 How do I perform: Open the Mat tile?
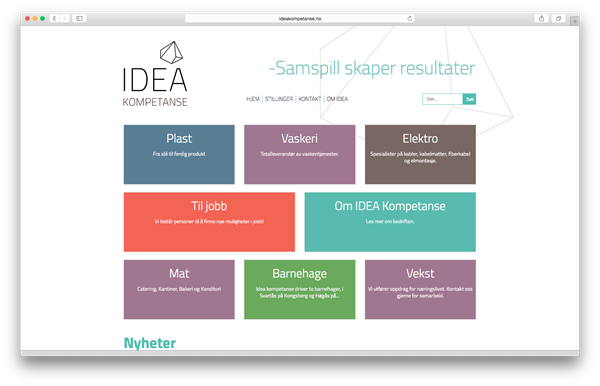tap(179, 290)
